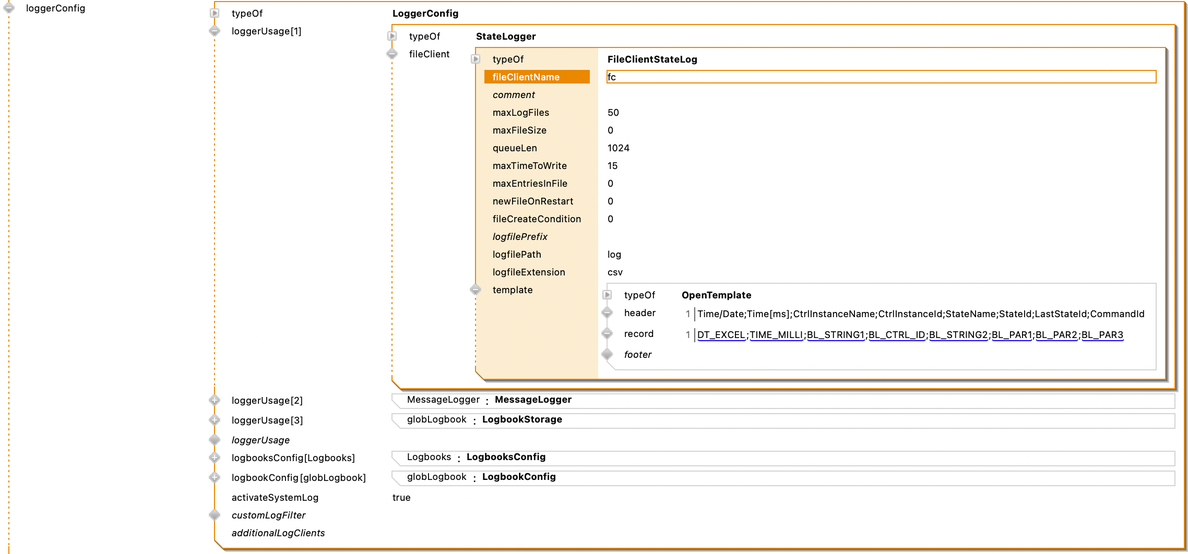This screenshot has height=554, width=1188.
Task: Click the diamond icon next to footer
Action: 607,355
